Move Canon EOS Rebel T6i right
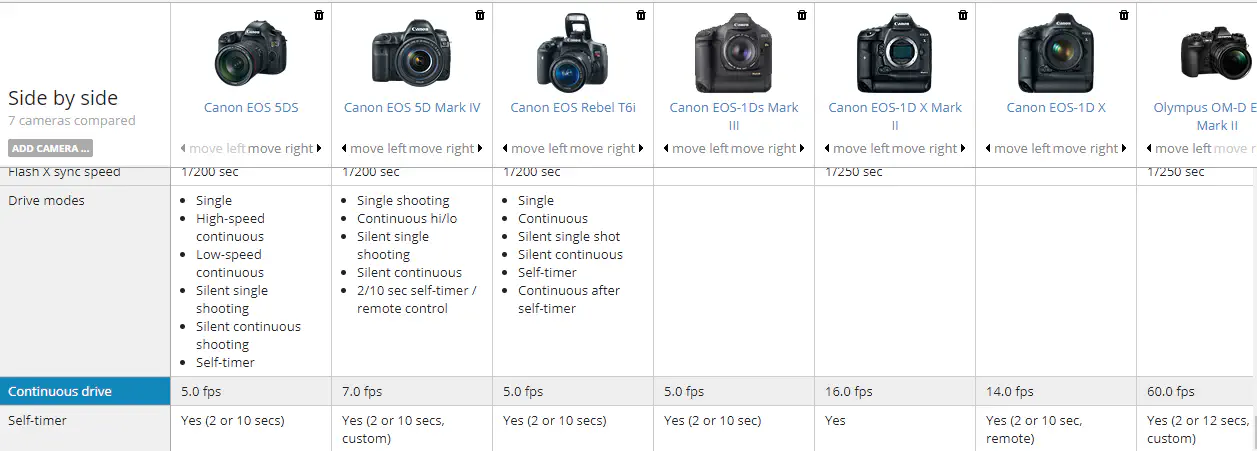This screenshot has height=451, width=1257. click(606, 149)
